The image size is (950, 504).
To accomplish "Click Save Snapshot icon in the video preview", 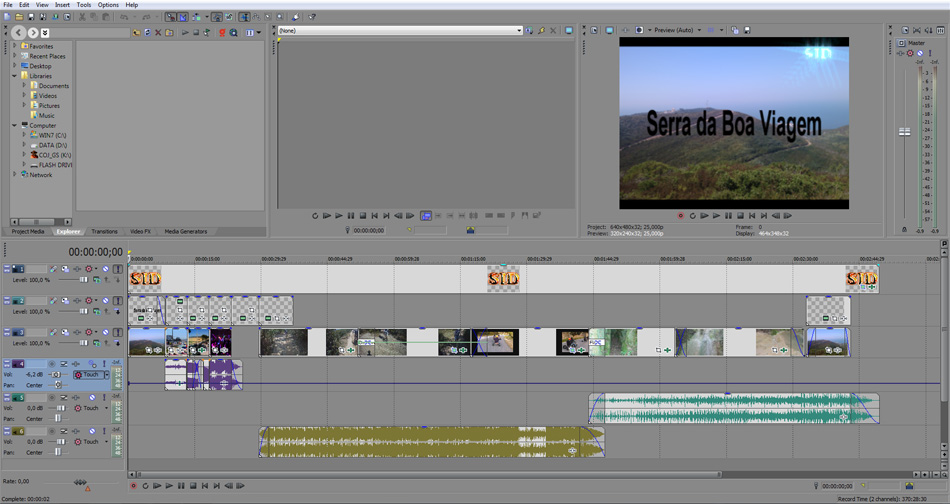I will (746, 31).
